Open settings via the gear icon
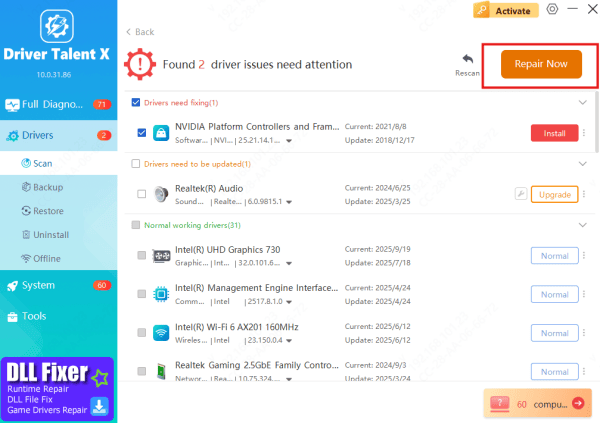This screenshot has width=600, height=423. click(x=552, y=10)
